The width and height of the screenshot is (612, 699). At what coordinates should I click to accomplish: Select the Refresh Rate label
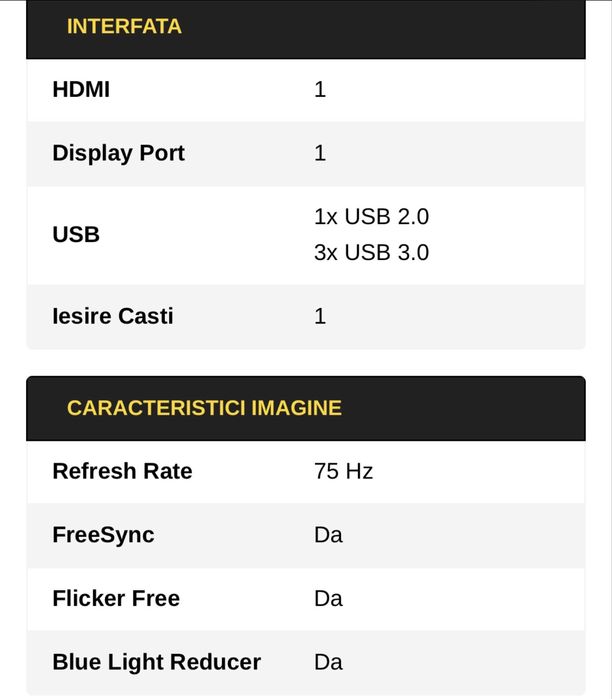pyautogui.click(x=122, y=472)
